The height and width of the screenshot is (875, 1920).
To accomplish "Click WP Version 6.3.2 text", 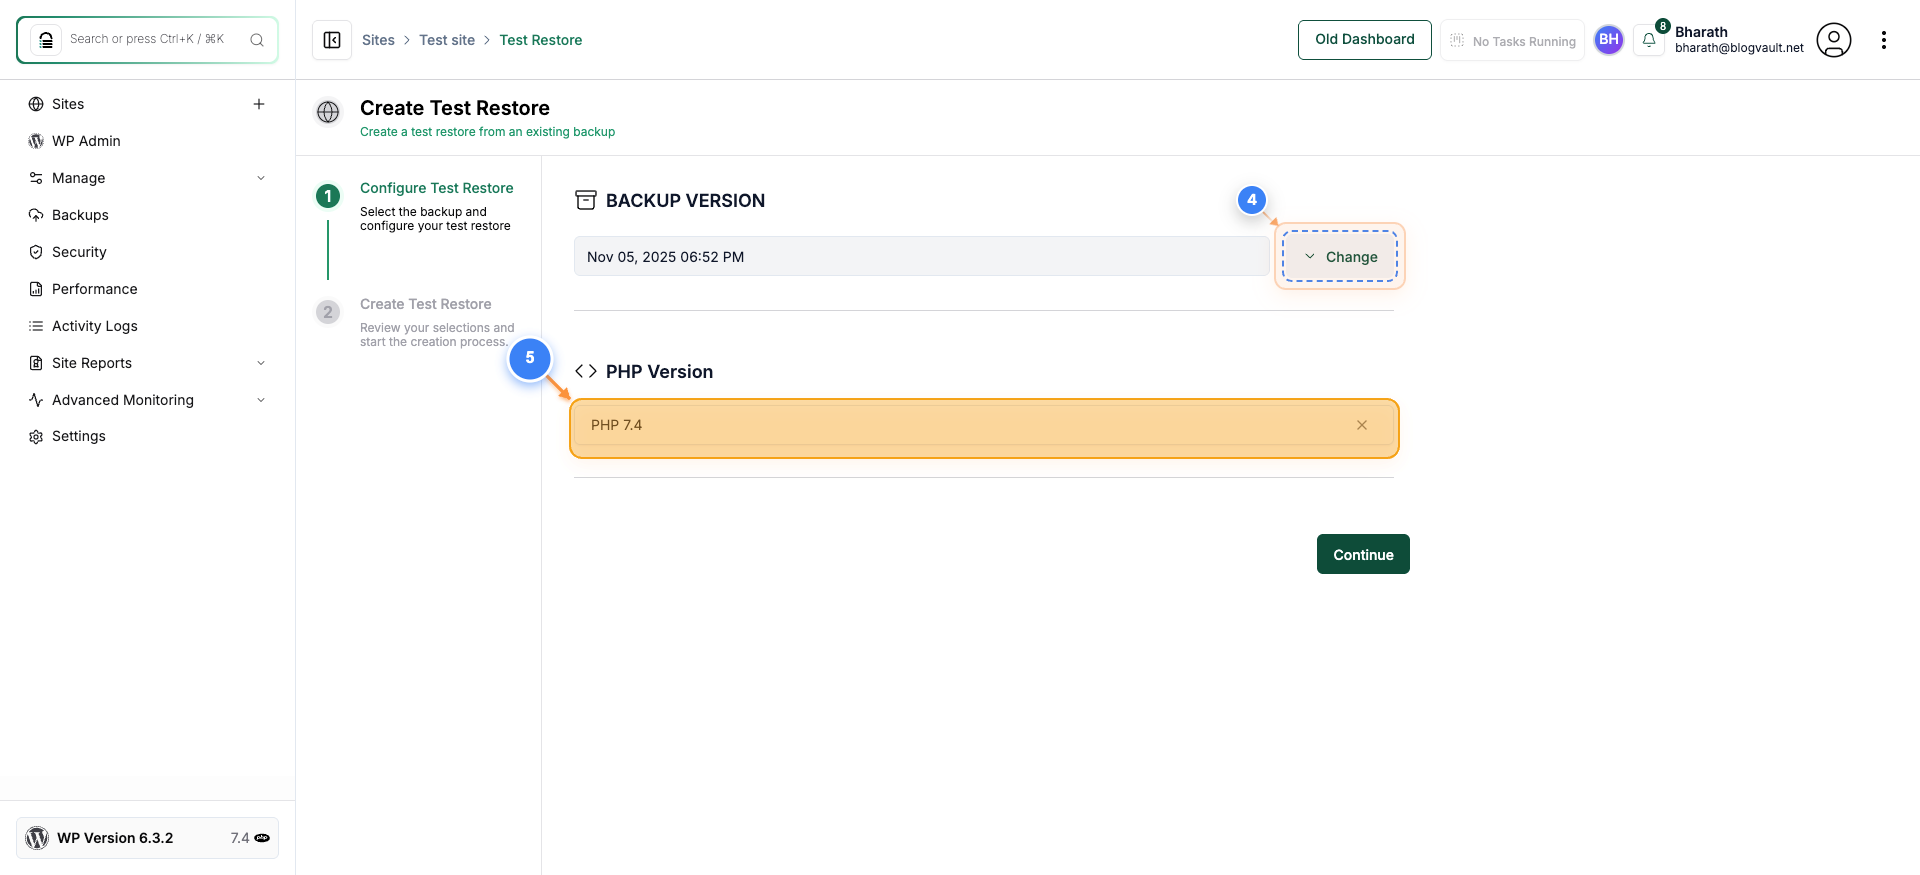I will click(115, 838).
